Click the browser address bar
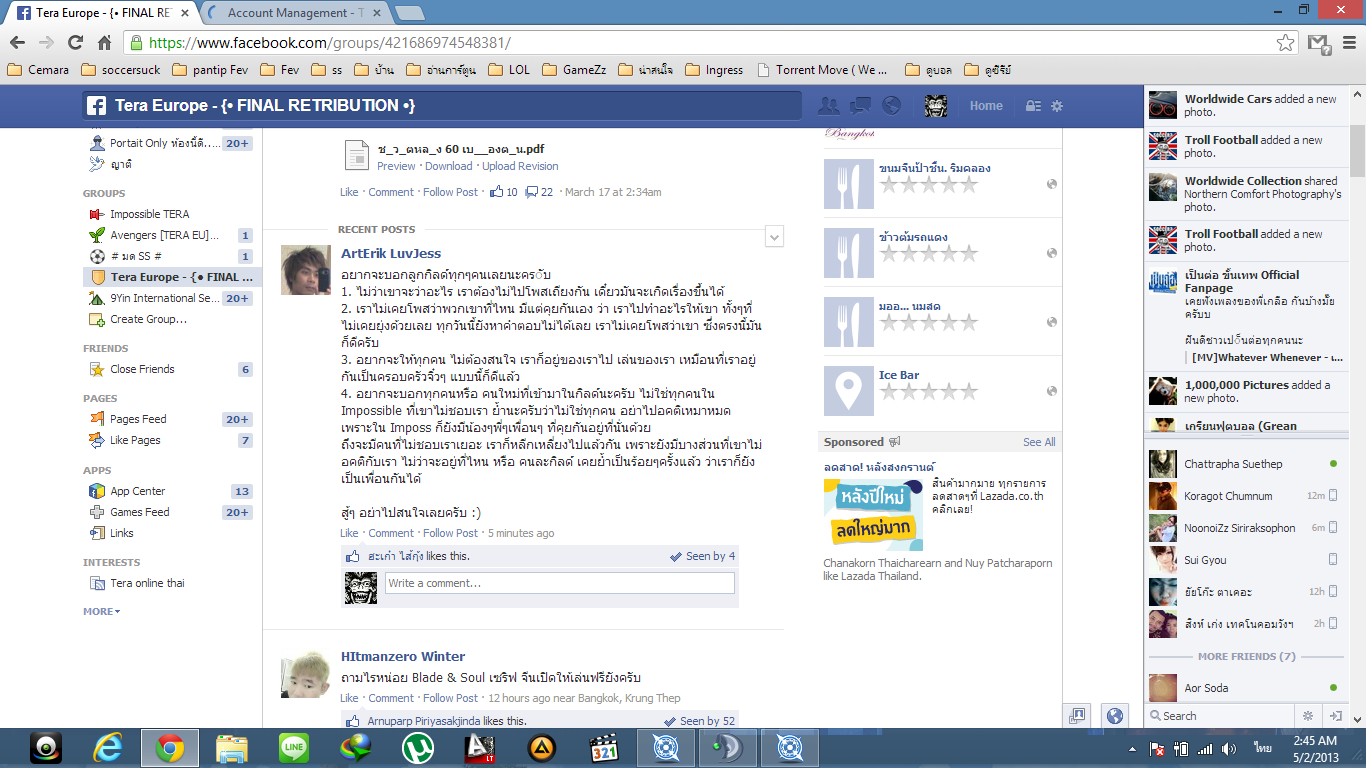Viewport: 1366px width, 768px height. click(x=710, y=43)
